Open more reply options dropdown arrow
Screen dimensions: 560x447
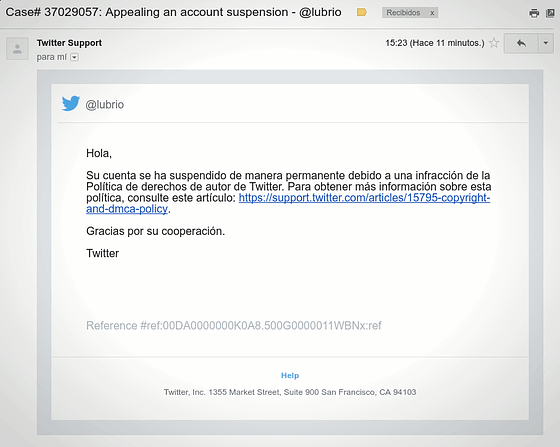(545, 44)
